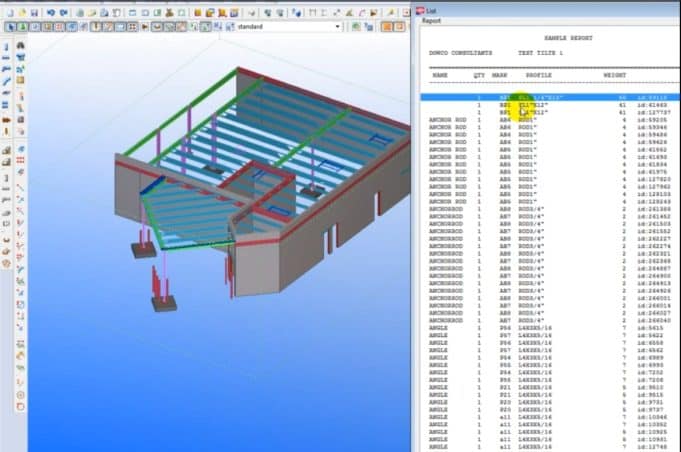Click the yellow square plate icon
The image size is (681, 452).
[x=20, y=80]
